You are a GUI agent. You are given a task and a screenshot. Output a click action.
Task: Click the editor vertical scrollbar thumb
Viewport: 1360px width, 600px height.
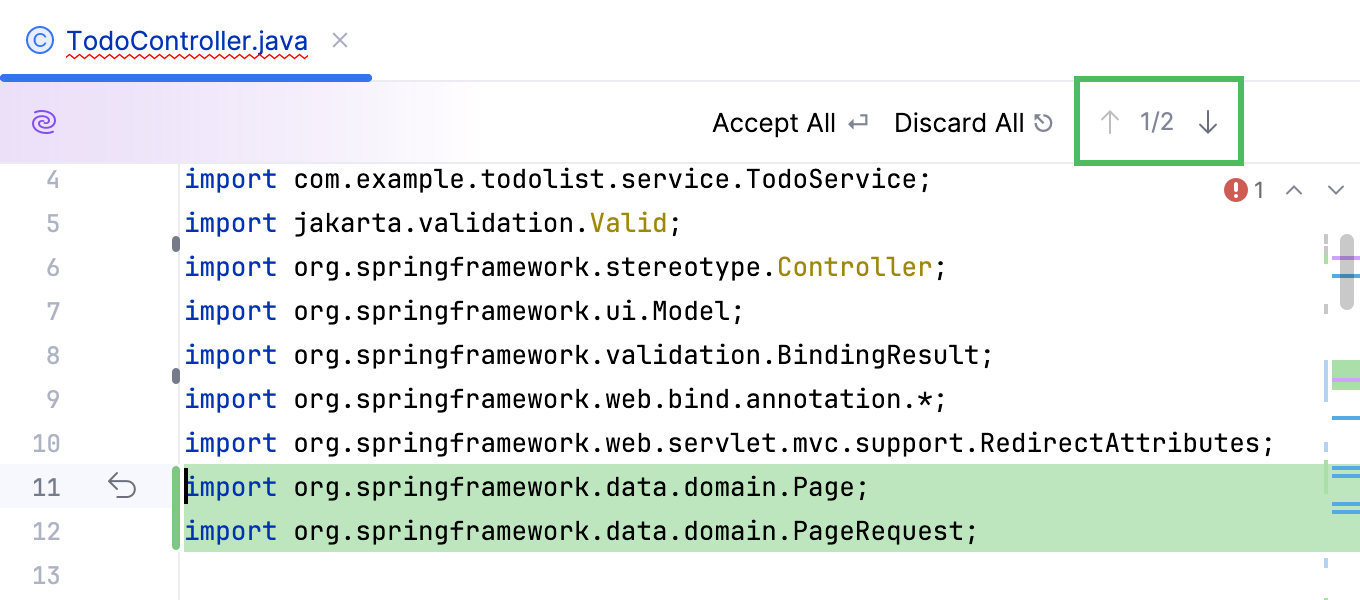pos(1347,272)
